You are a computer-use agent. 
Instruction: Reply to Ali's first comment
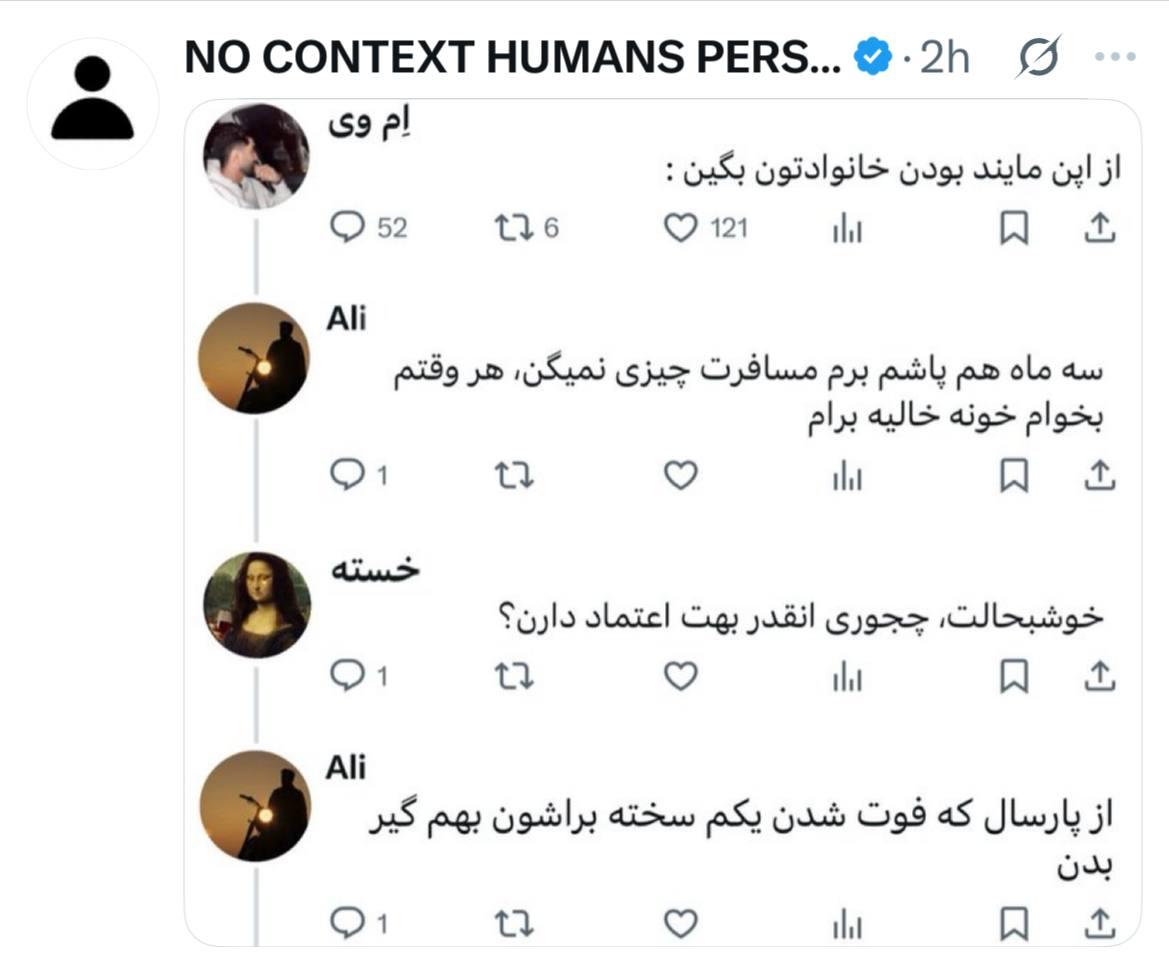pos(346,477)
